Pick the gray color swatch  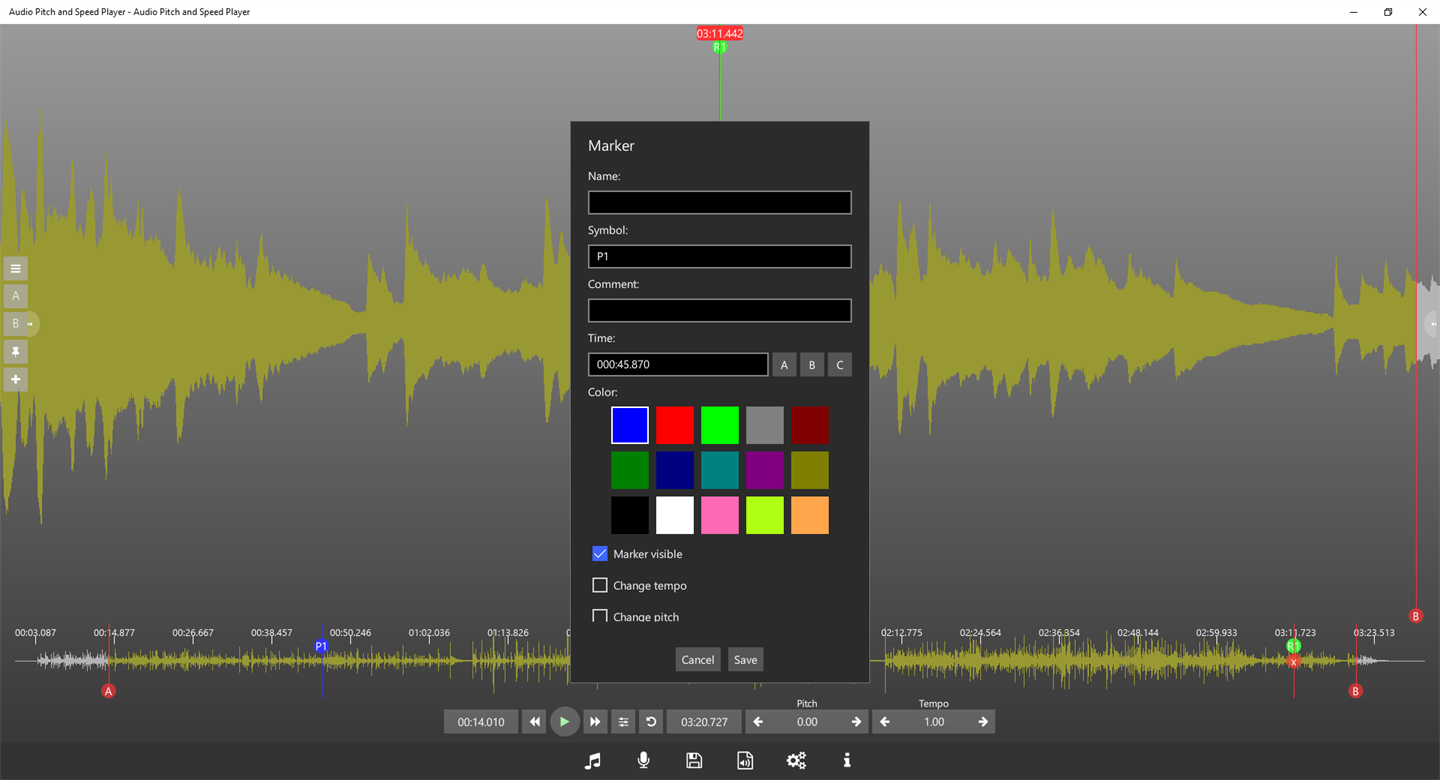pyautogui.click(x=765, y=425)
